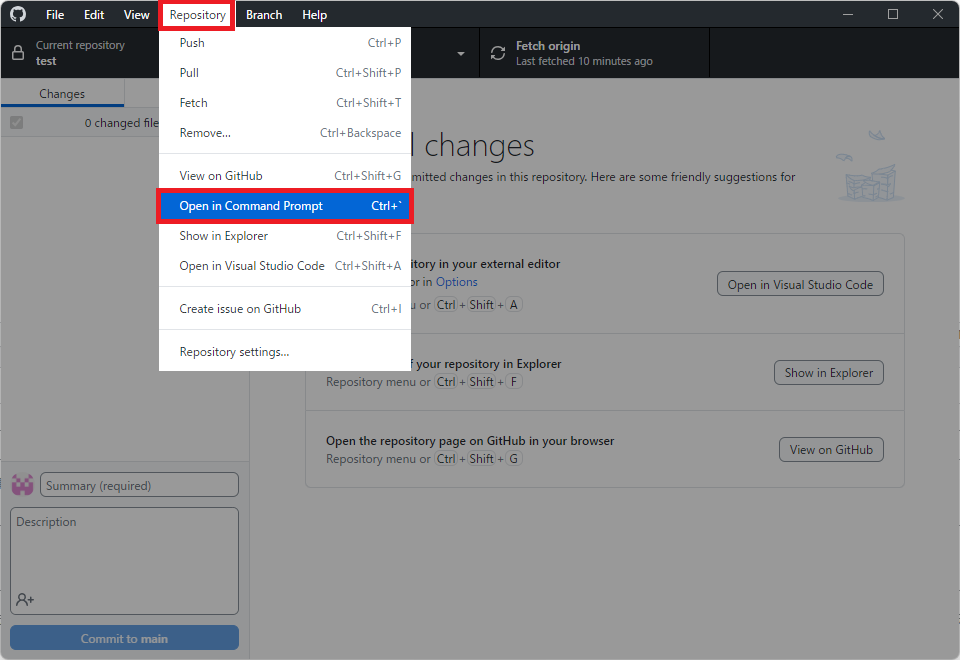960x660 pixels.
Task: Open the File menu
Action: click(x=55, y=15)
